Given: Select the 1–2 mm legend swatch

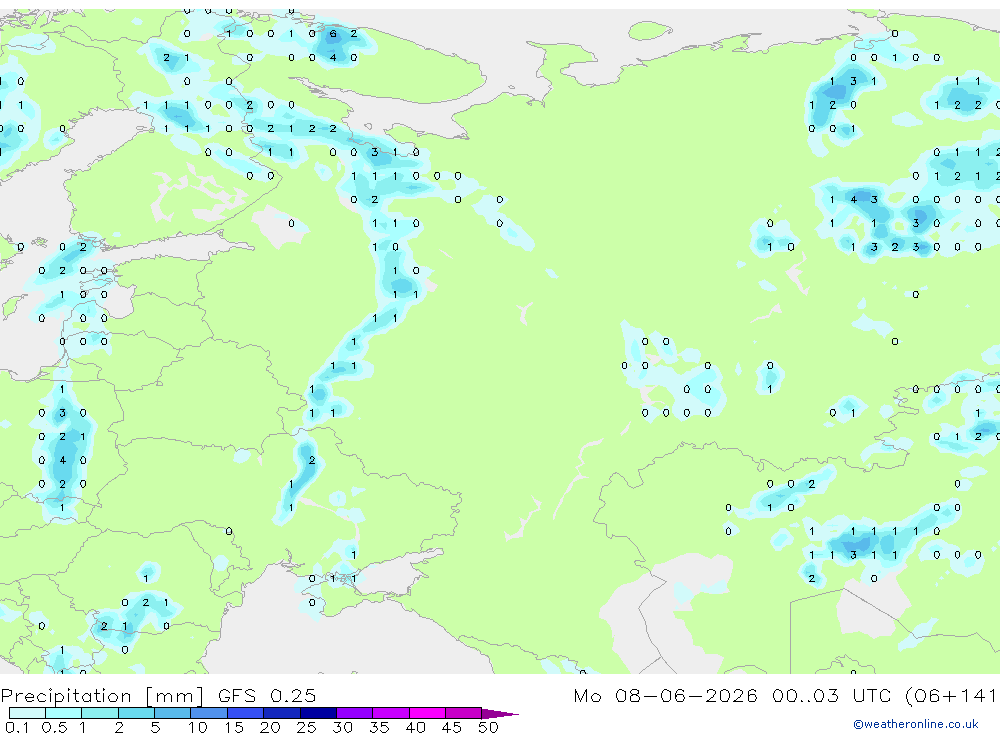Looking at the screenshot, I should coord(100,713).
